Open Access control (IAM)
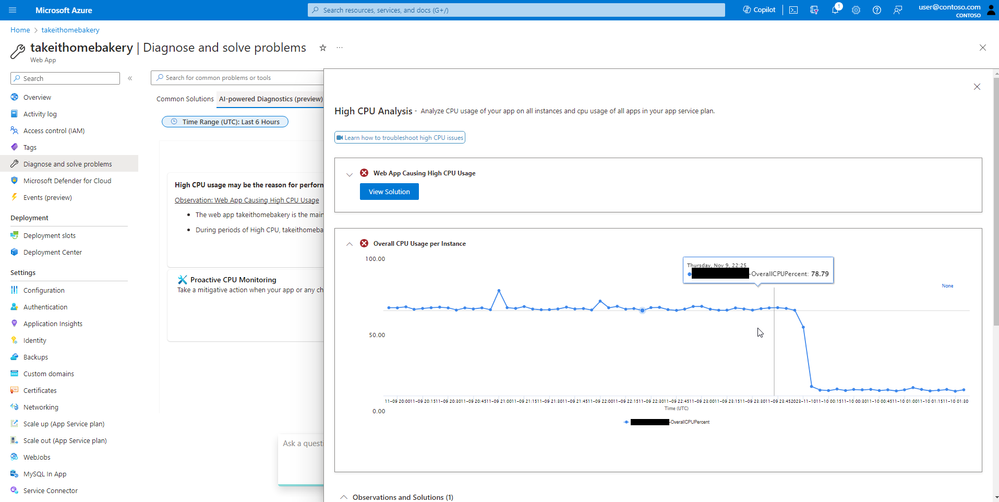 54,131
